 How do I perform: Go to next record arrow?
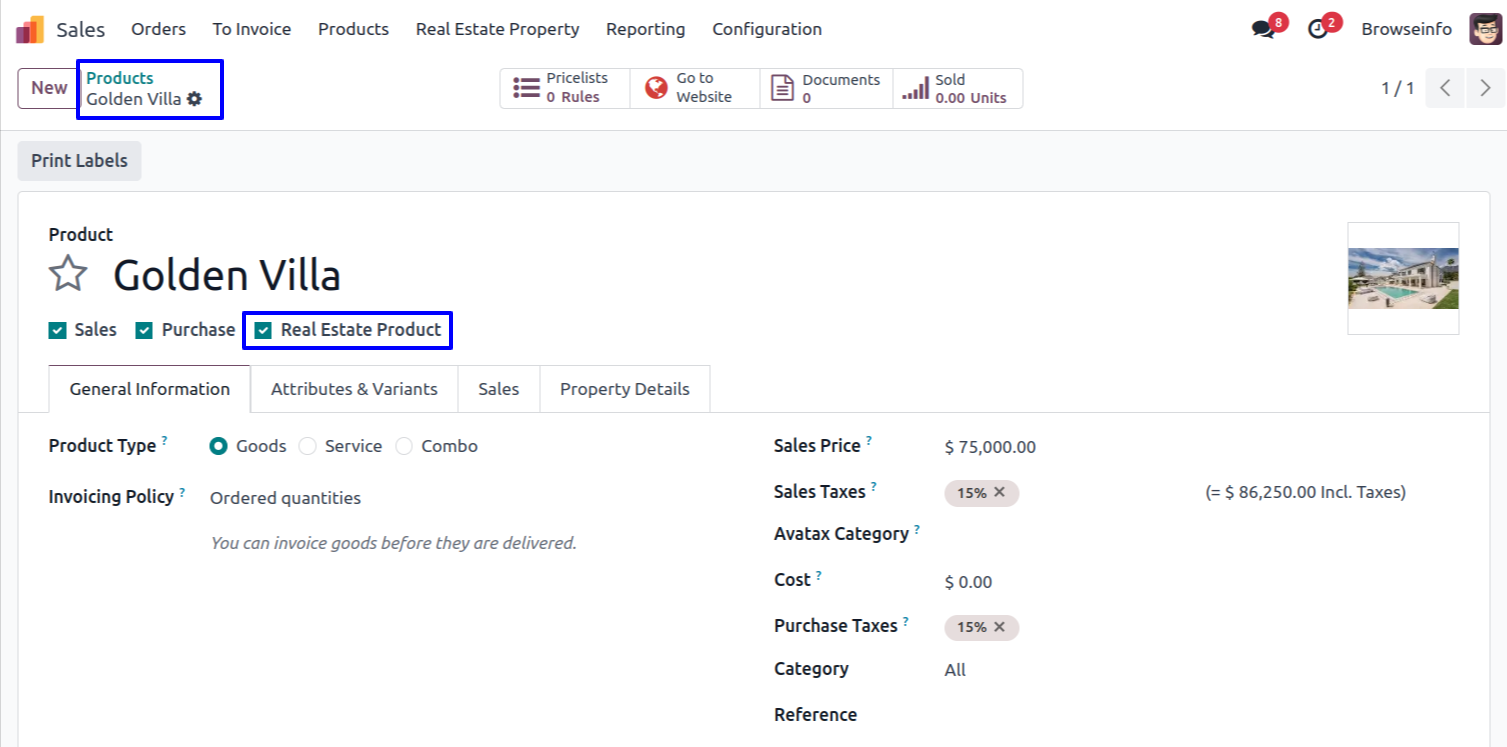coord(1485,88)
